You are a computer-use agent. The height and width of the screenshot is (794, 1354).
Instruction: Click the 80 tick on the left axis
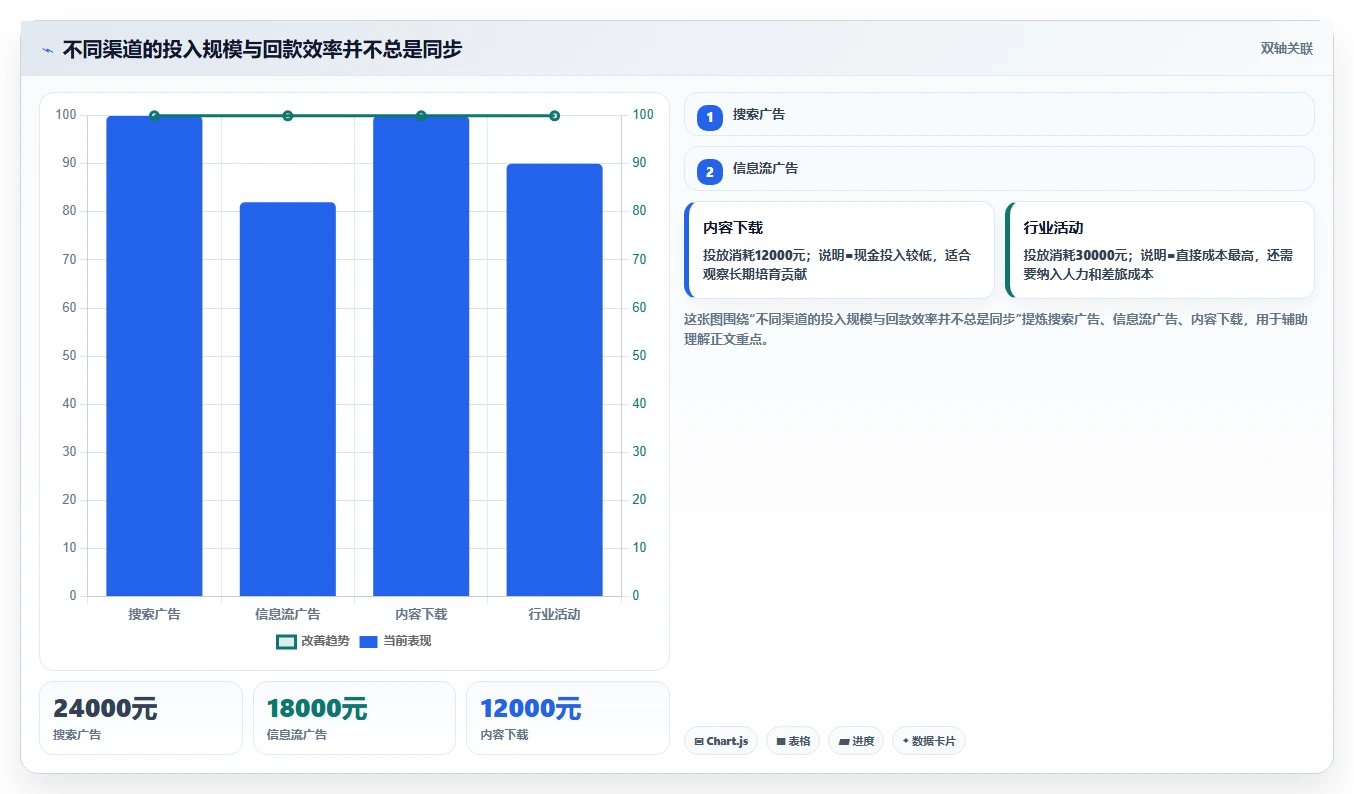(x=69, y=211)
